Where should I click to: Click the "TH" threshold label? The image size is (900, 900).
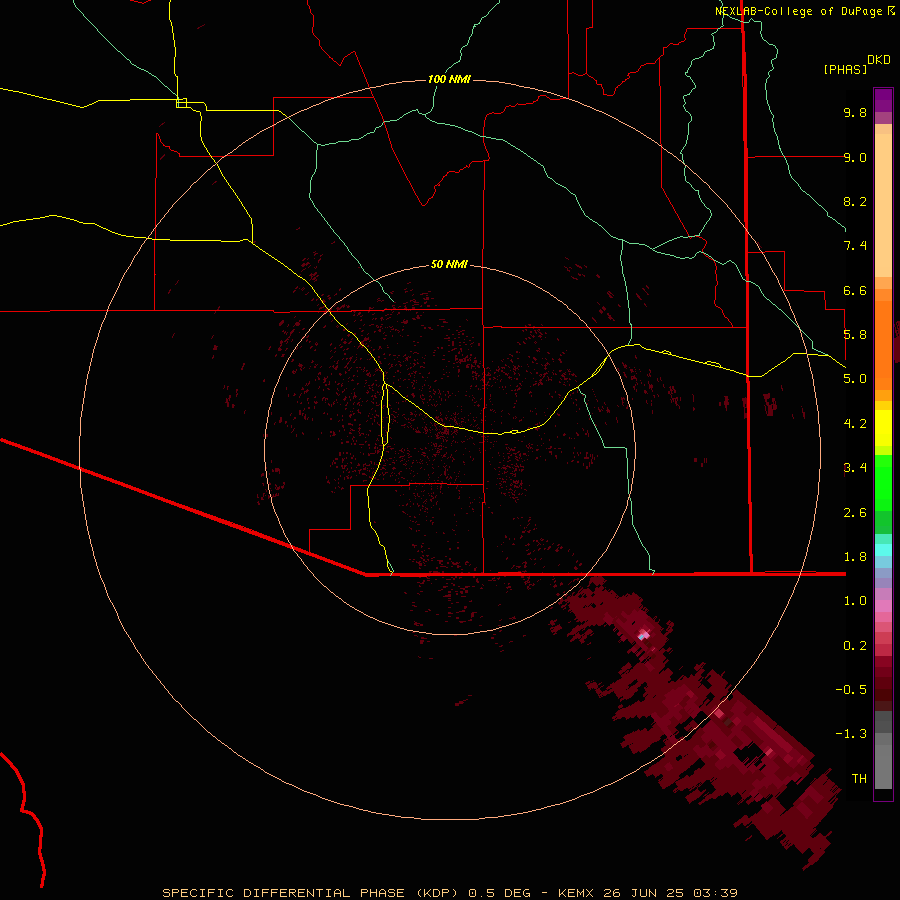[x=859, y=779]
